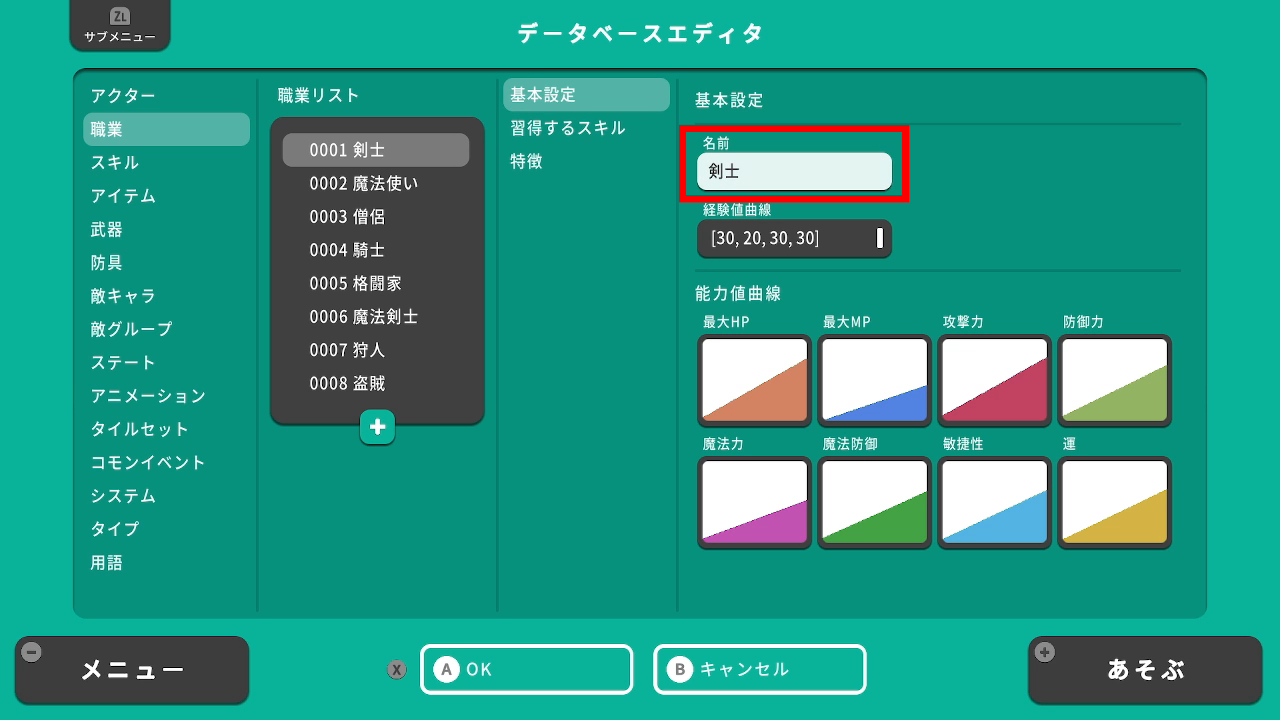Open the 経験値曲線 value selector
1280x720 pixels.
(794, 239)
